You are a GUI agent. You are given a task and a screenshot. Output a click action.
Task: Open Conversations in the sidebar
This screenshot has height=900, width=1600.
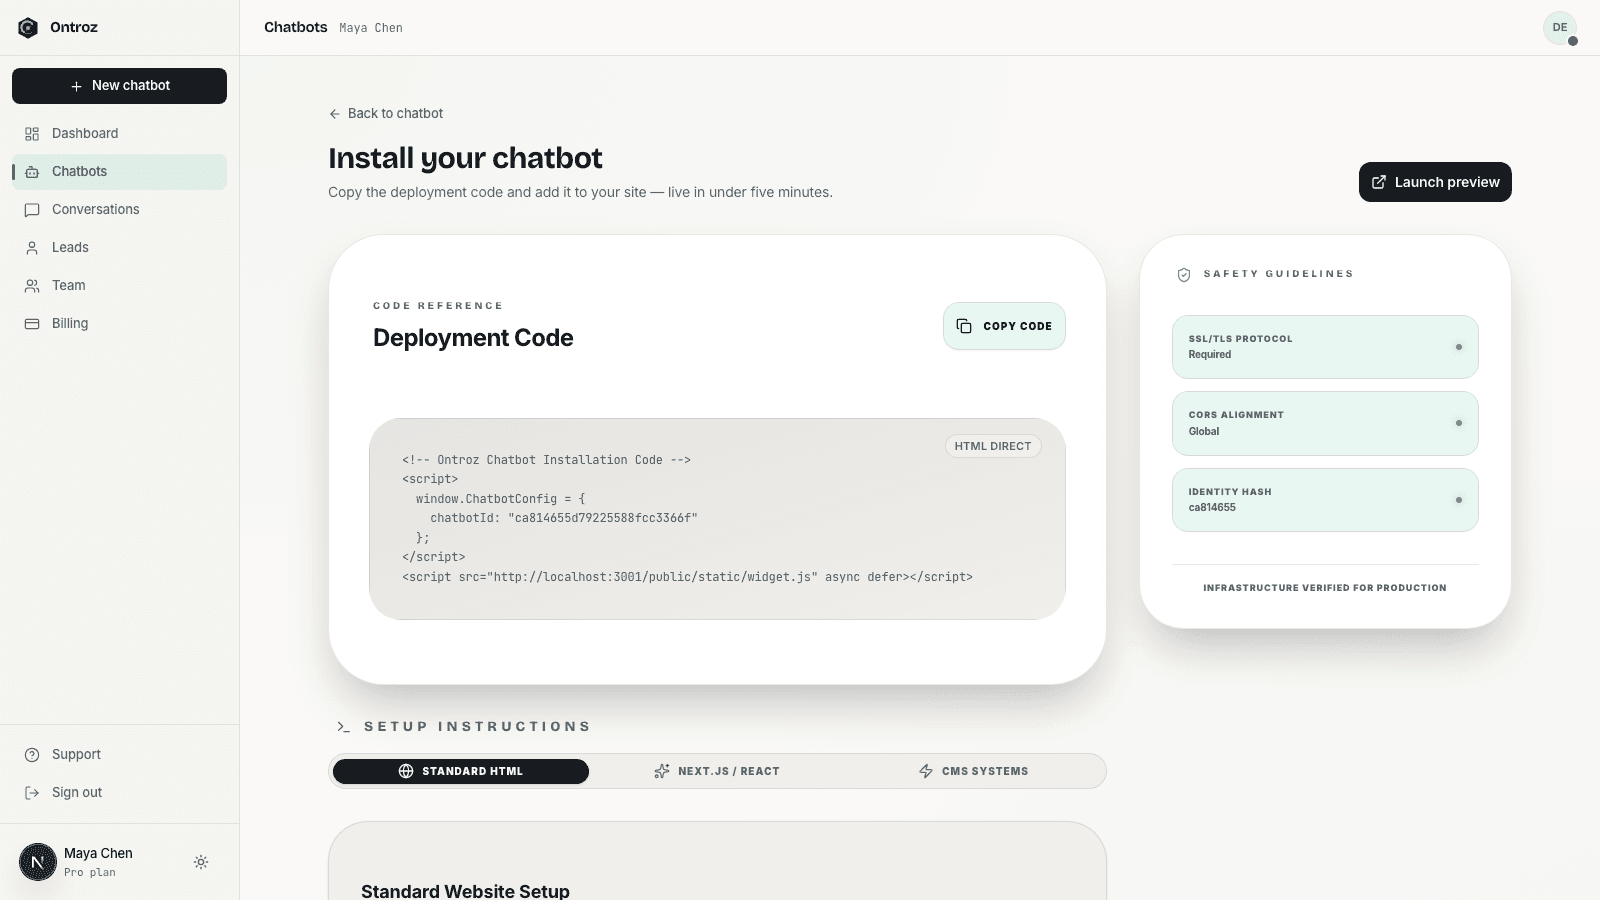(x=119, y=210)
